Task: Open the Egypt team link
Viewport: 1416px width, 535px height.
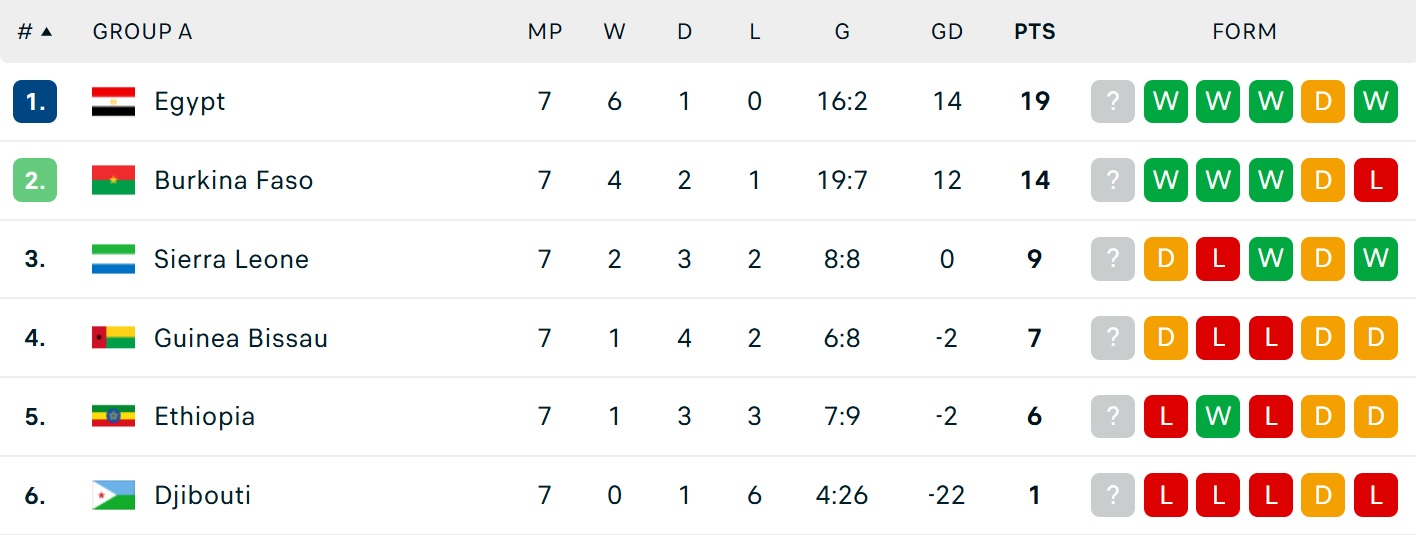Action: pos(190,101)
